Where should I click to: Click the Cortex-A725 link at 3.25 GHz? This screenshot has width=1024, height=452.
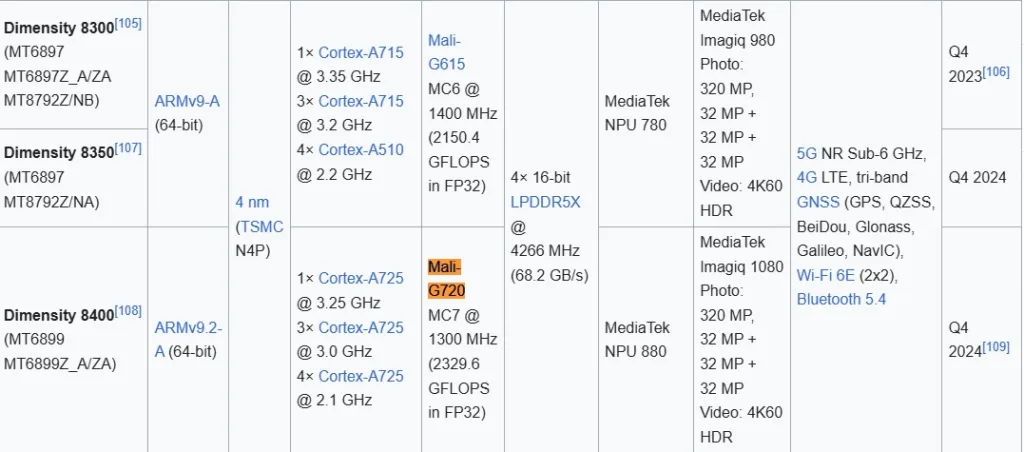pyautogui.click(x=361, y=278)
